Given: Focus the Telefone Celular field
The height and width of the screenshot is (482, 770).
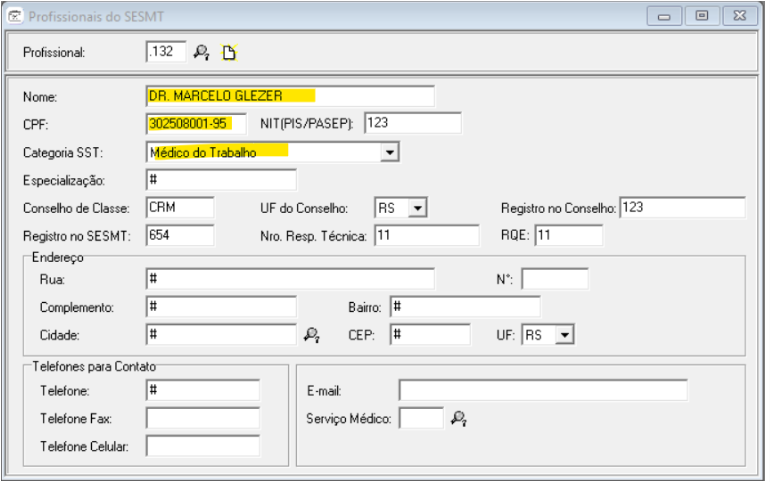Looking at the screenshot, I should (202, 446).
